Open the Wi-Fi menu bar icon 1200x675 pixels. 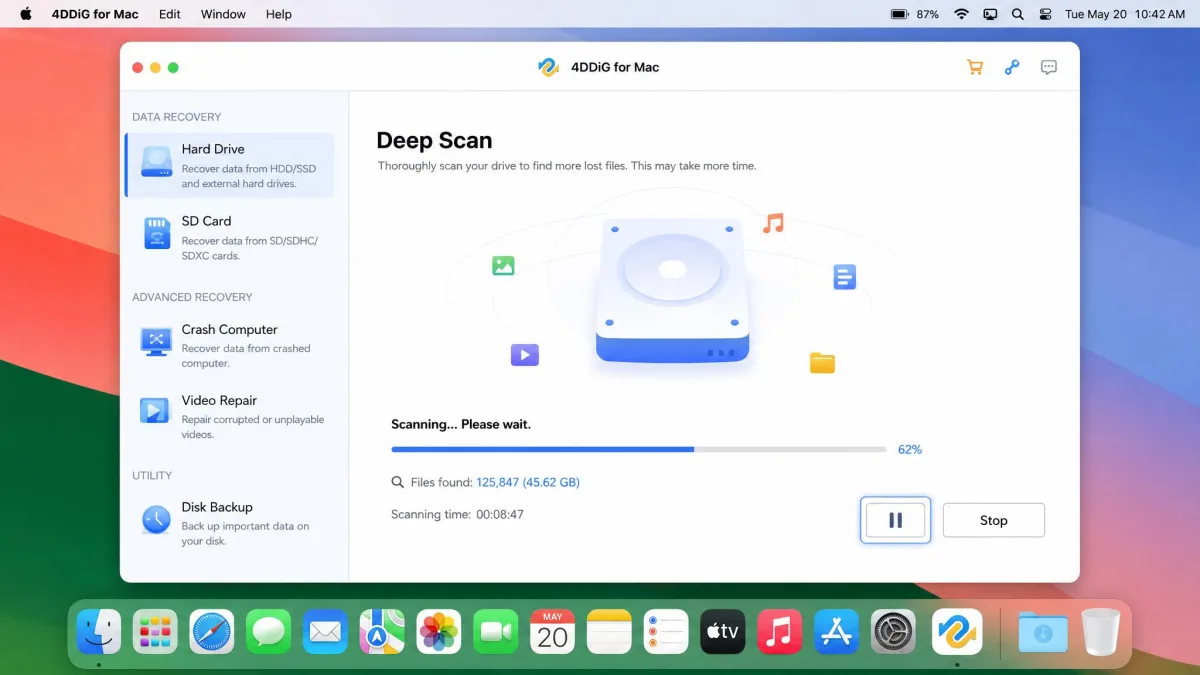[962, 14]
